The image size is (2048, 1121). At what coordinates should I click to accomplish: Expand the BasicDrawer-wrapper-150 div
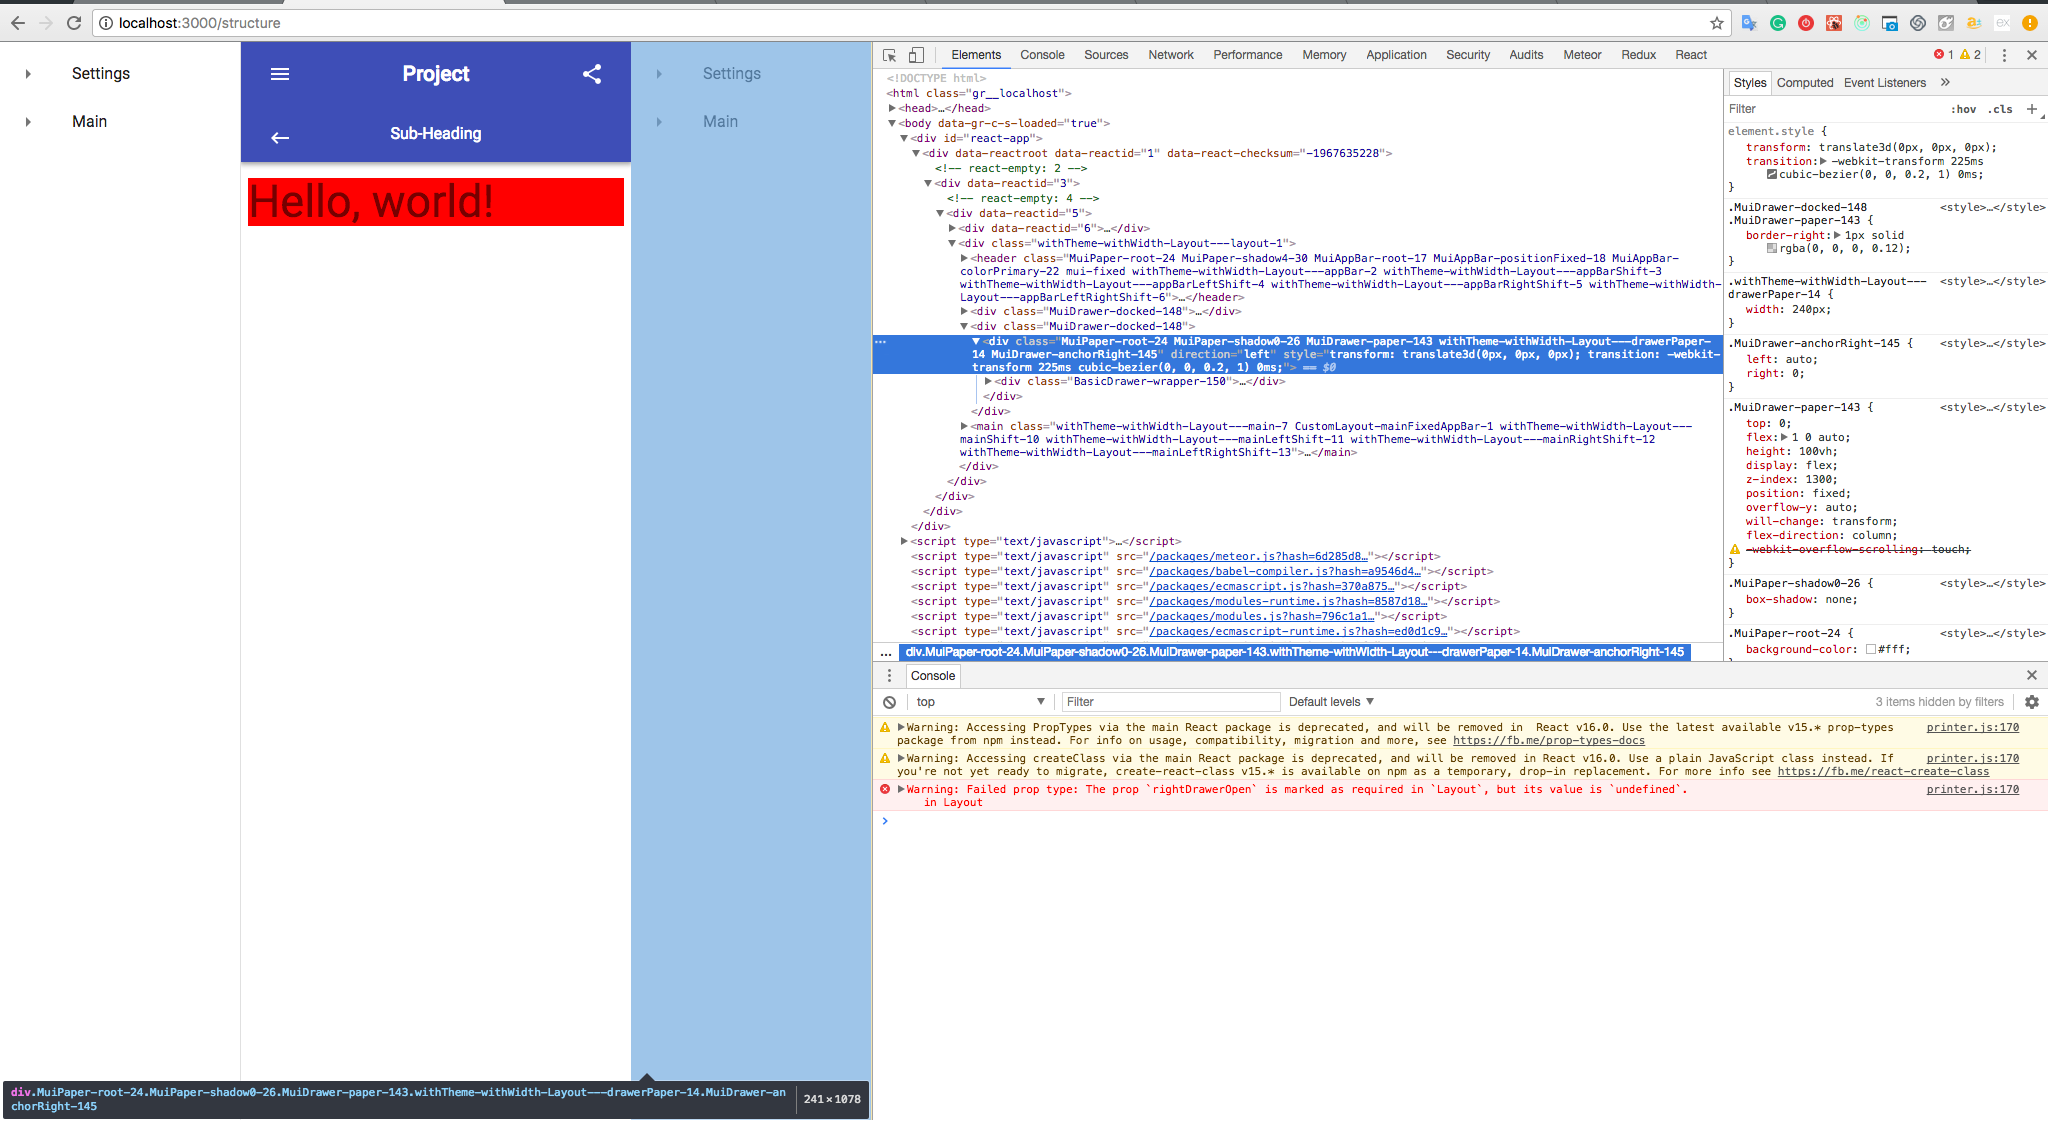pos(988,381)
